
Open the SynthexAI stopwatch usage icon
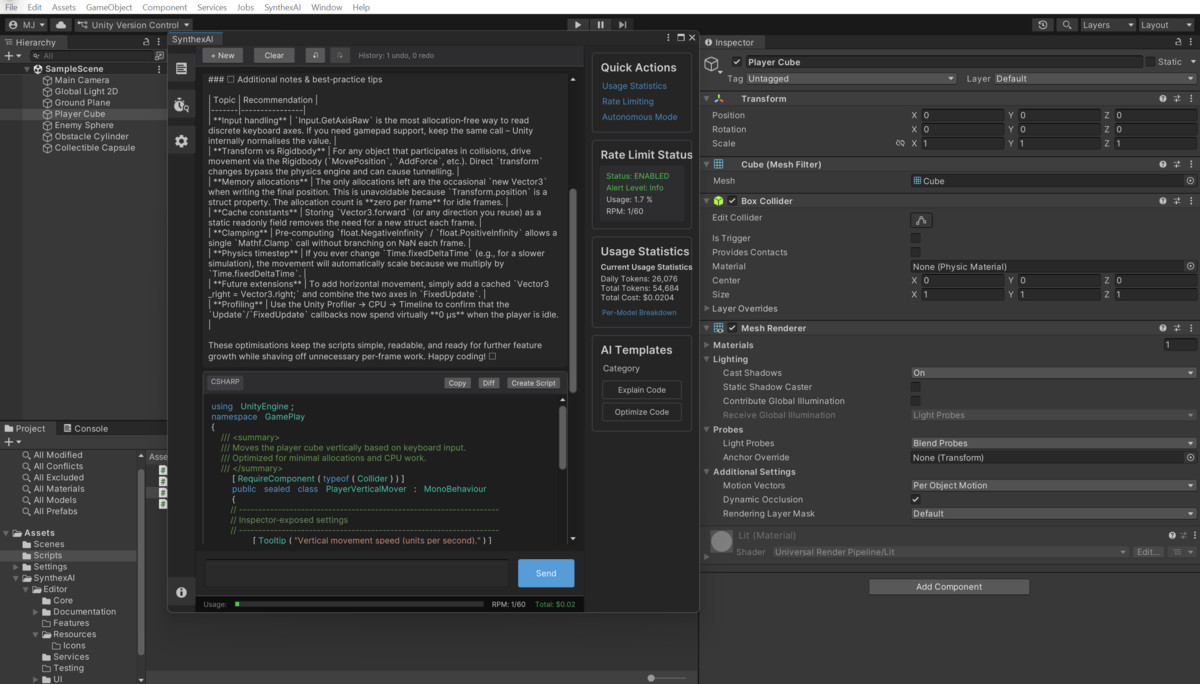click(x=181, y=105)
